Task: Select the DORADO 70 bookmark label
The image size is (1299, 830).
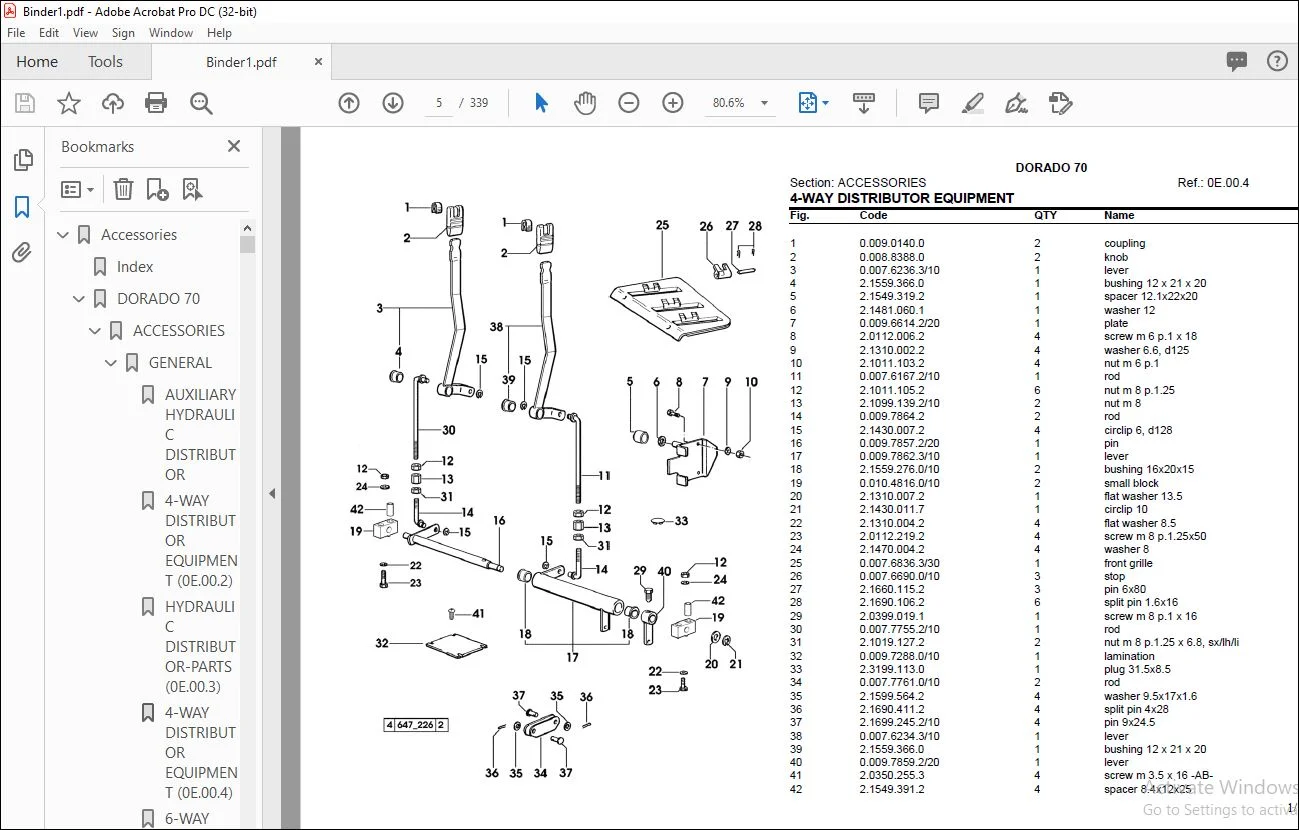Action: point(159,299)
